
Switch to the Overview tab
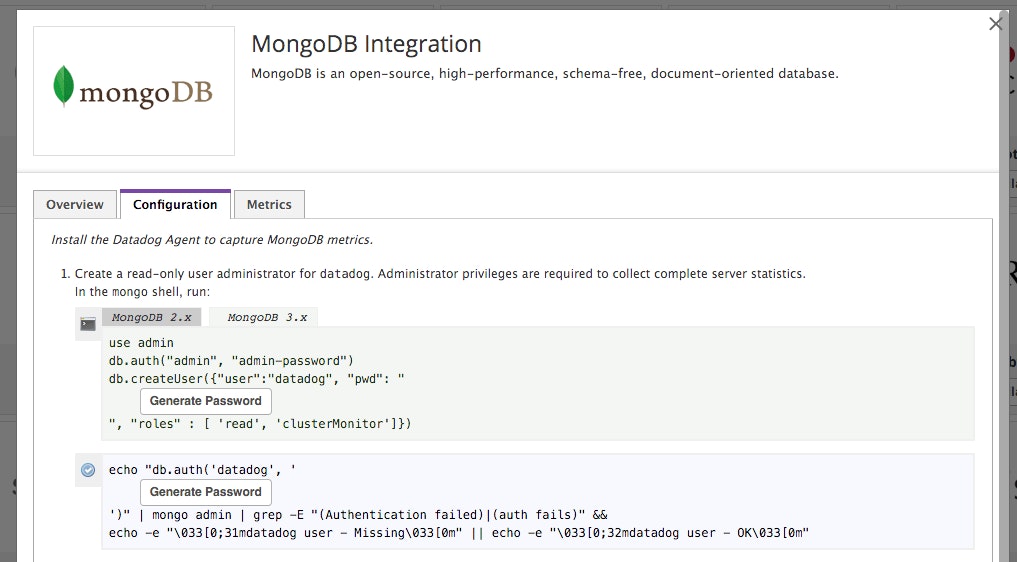75,204
